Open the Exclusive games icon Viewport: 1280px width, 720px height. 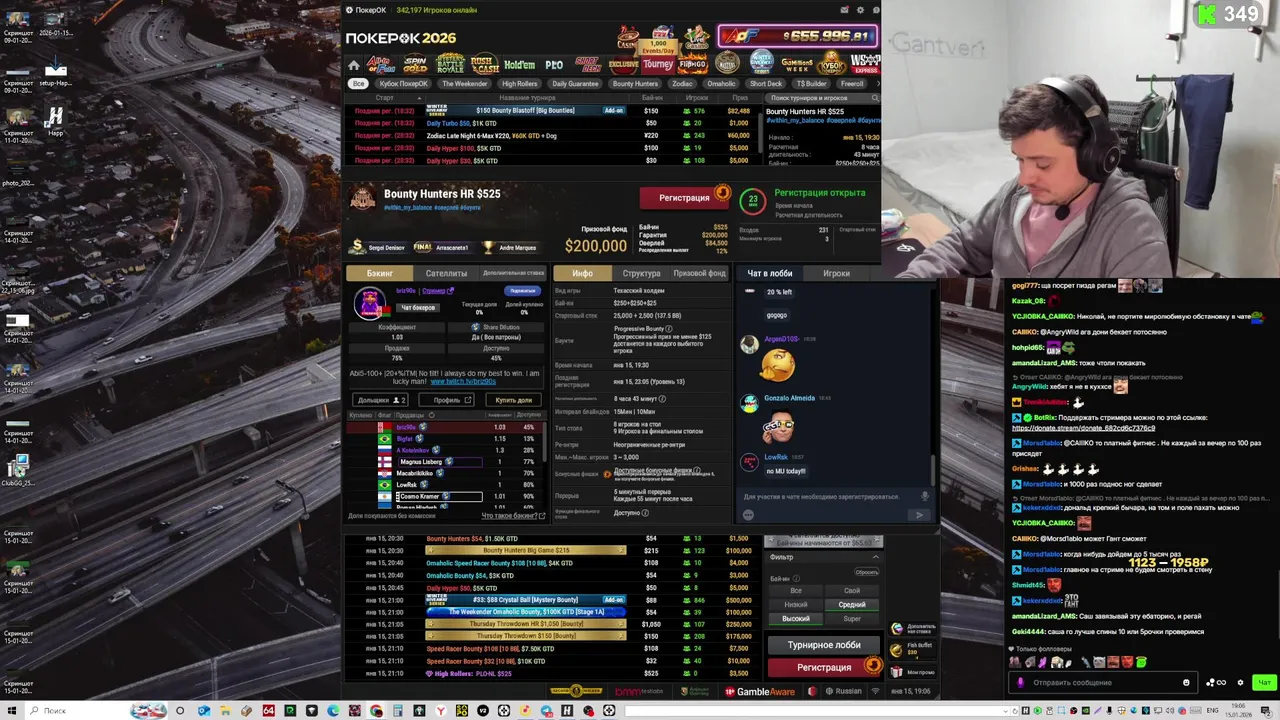click(x=623, y=65)
